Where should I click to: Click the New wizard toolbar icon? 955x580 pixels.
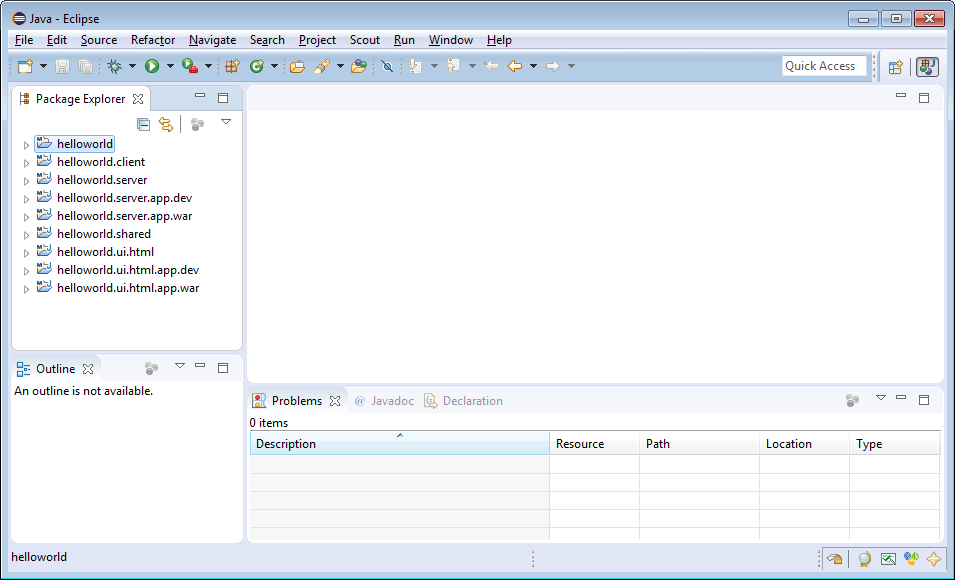click(x=26, y=66)
